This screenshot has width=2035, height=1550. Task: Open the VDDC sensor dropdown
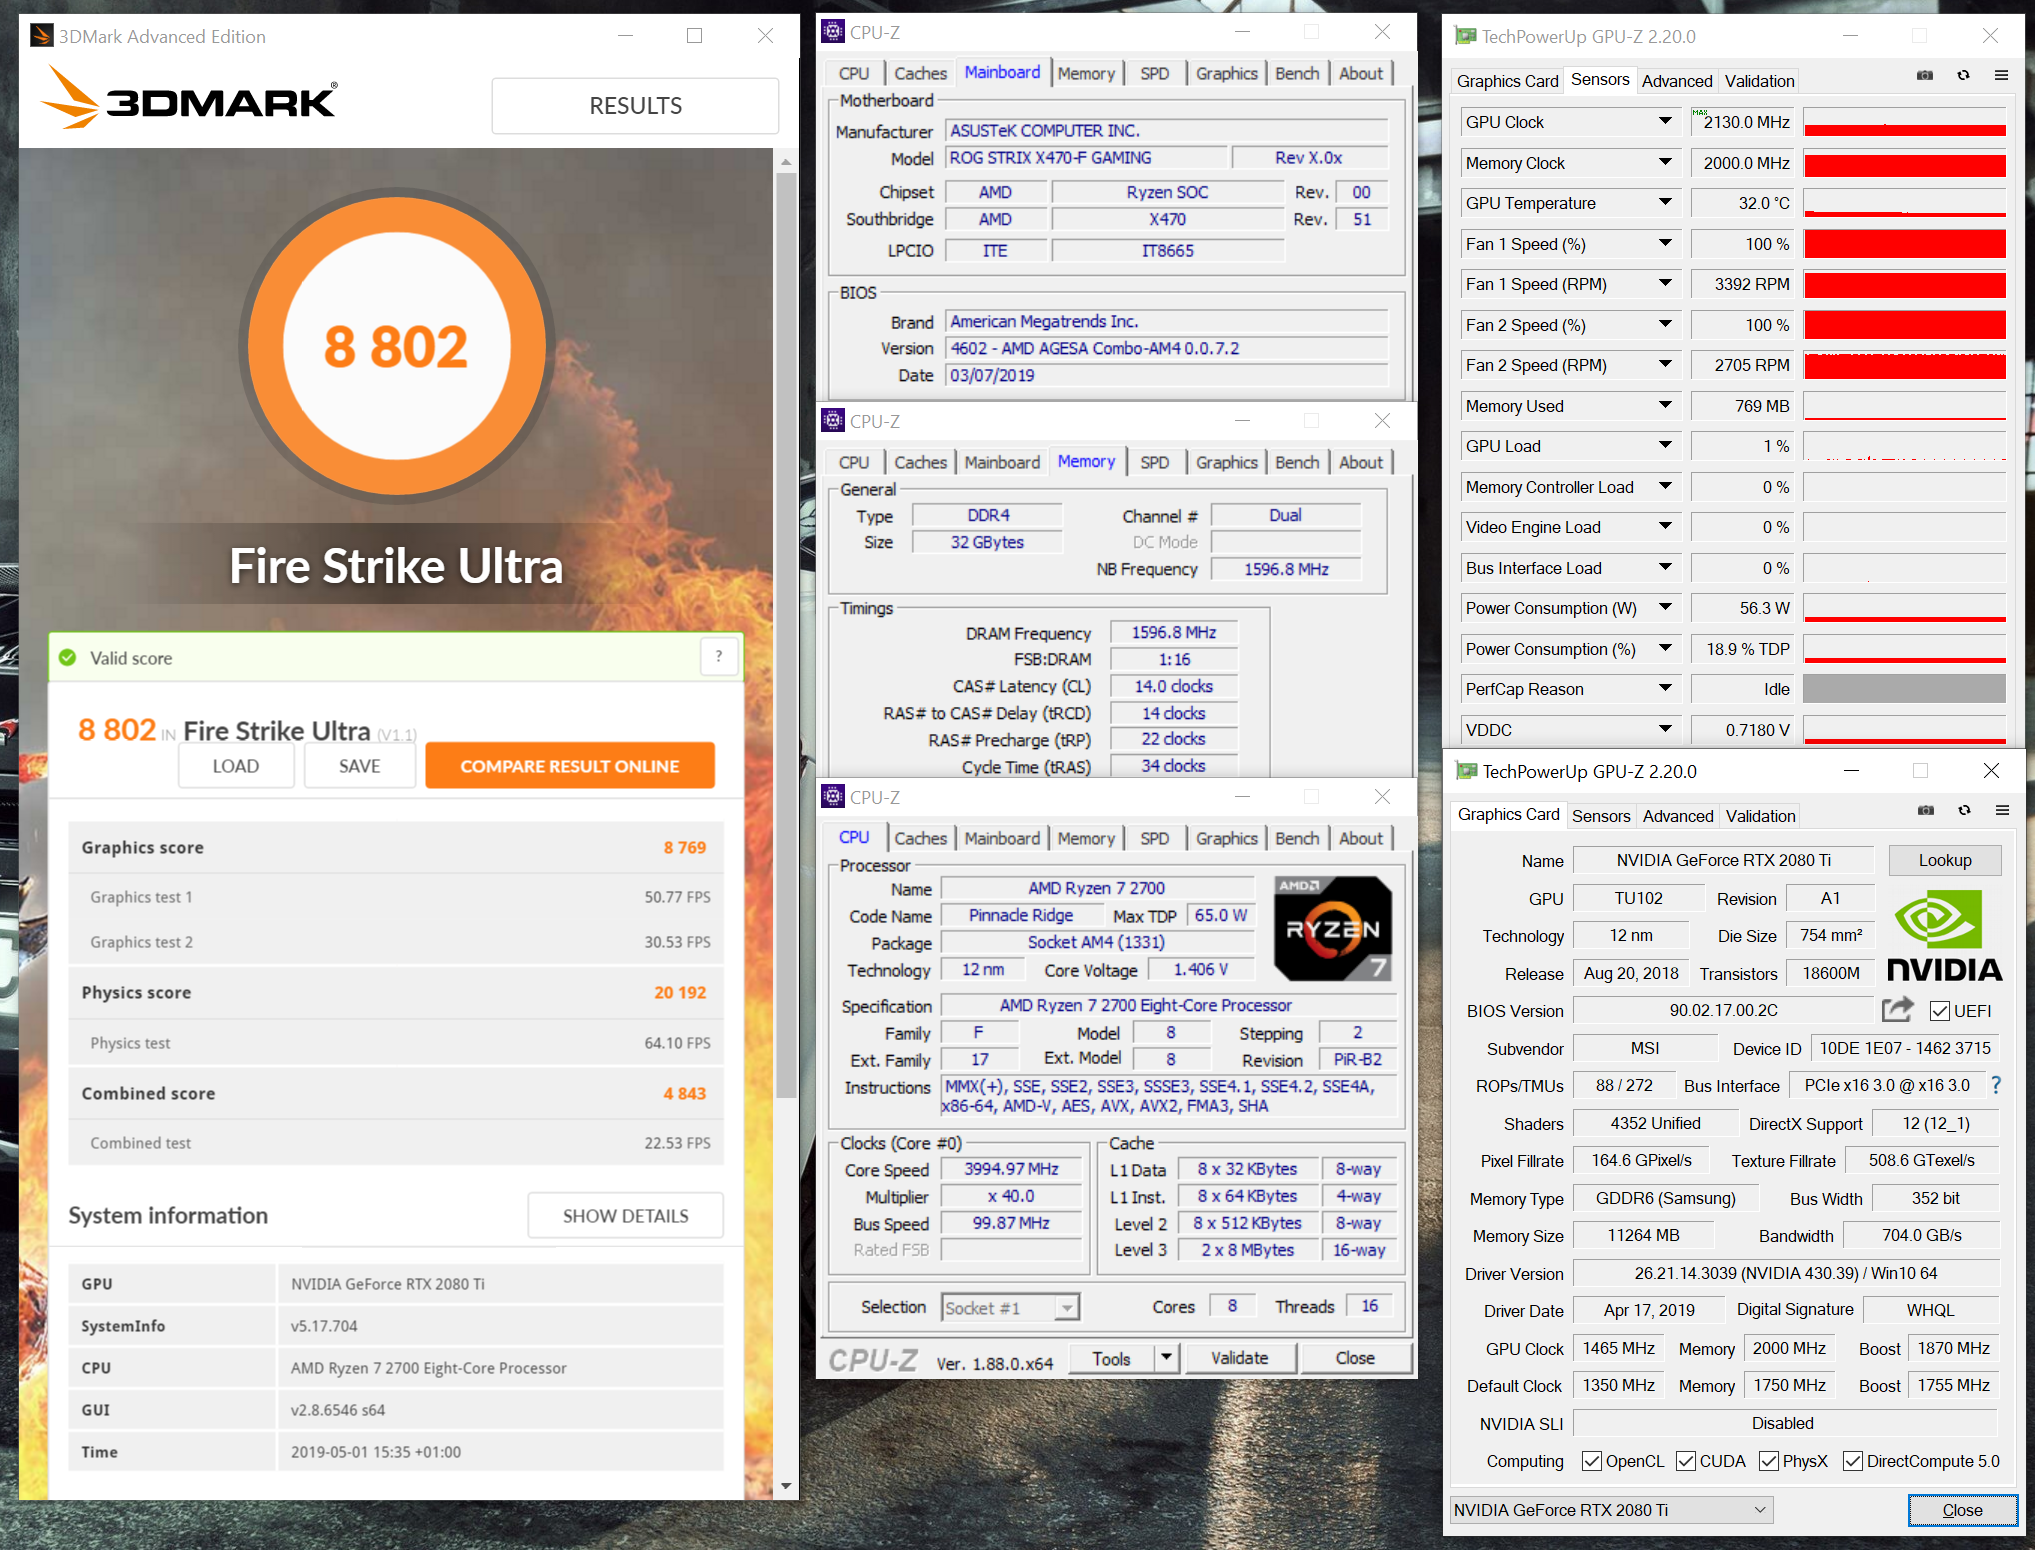click(x=1665, y=730)
